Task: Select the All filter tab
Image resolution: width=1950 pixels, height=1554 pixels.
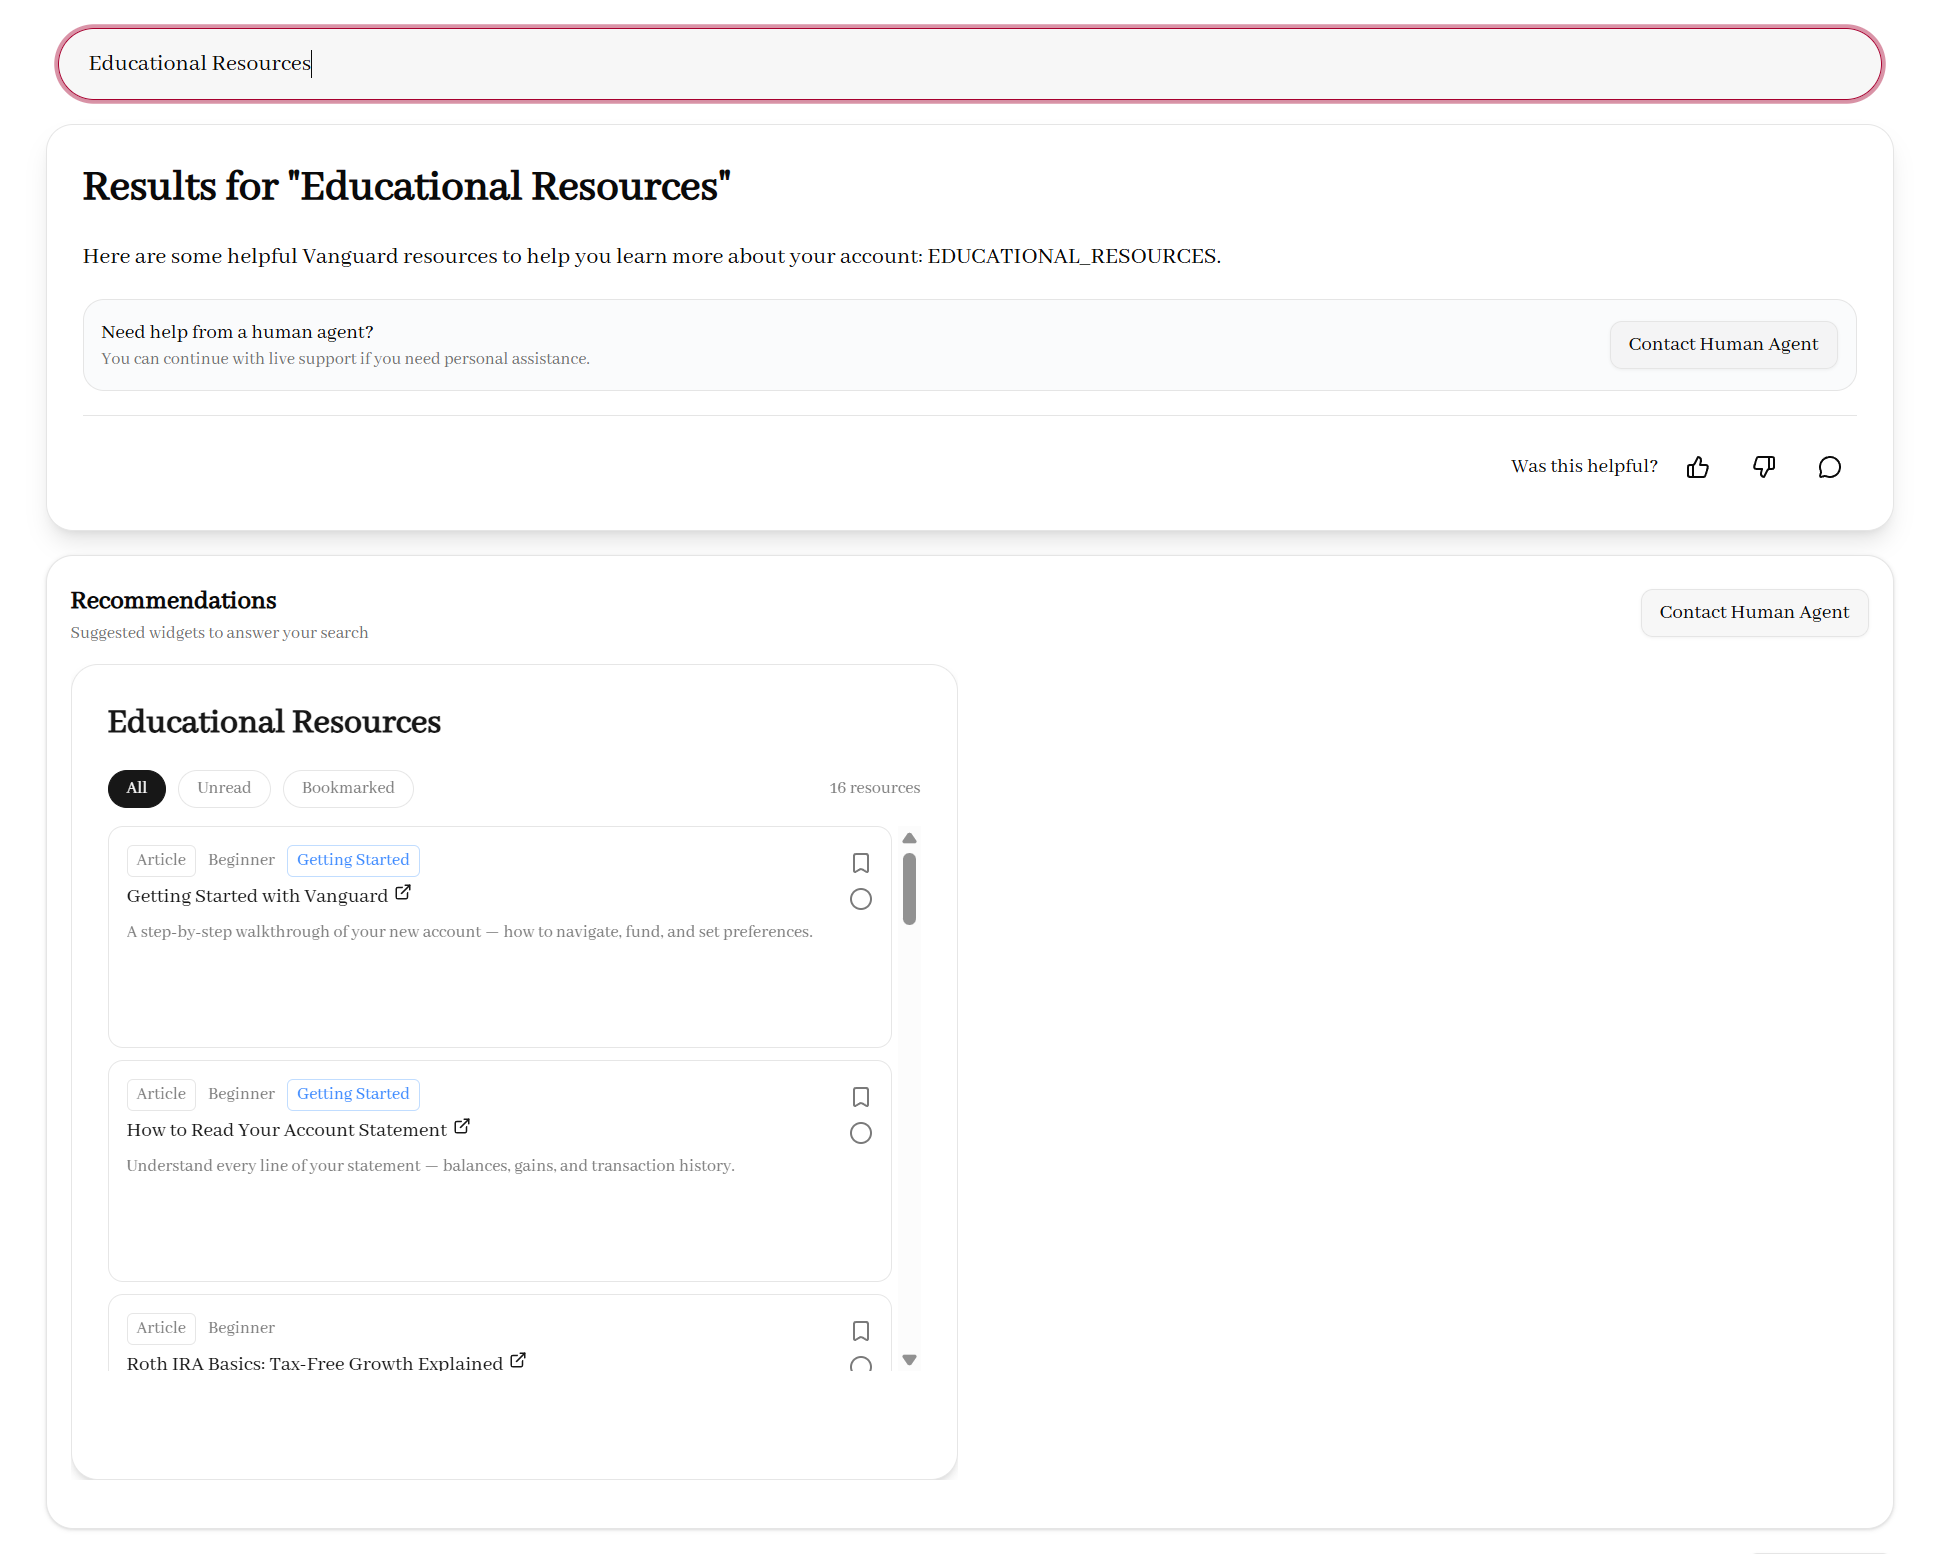Action: tap(137, 788)
